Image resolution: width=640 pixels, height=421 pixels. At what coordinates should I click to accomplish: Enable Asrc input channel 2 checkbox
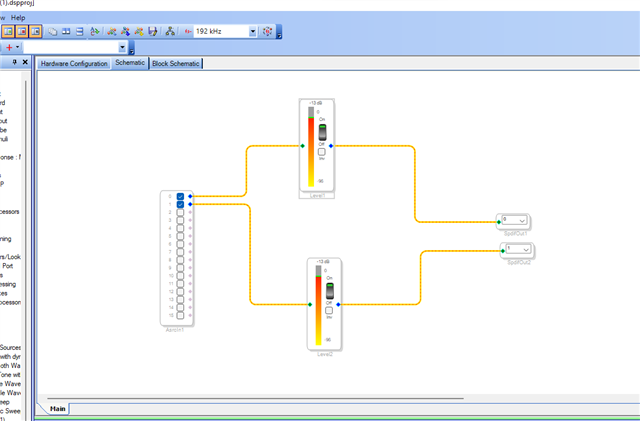[180, 212]
